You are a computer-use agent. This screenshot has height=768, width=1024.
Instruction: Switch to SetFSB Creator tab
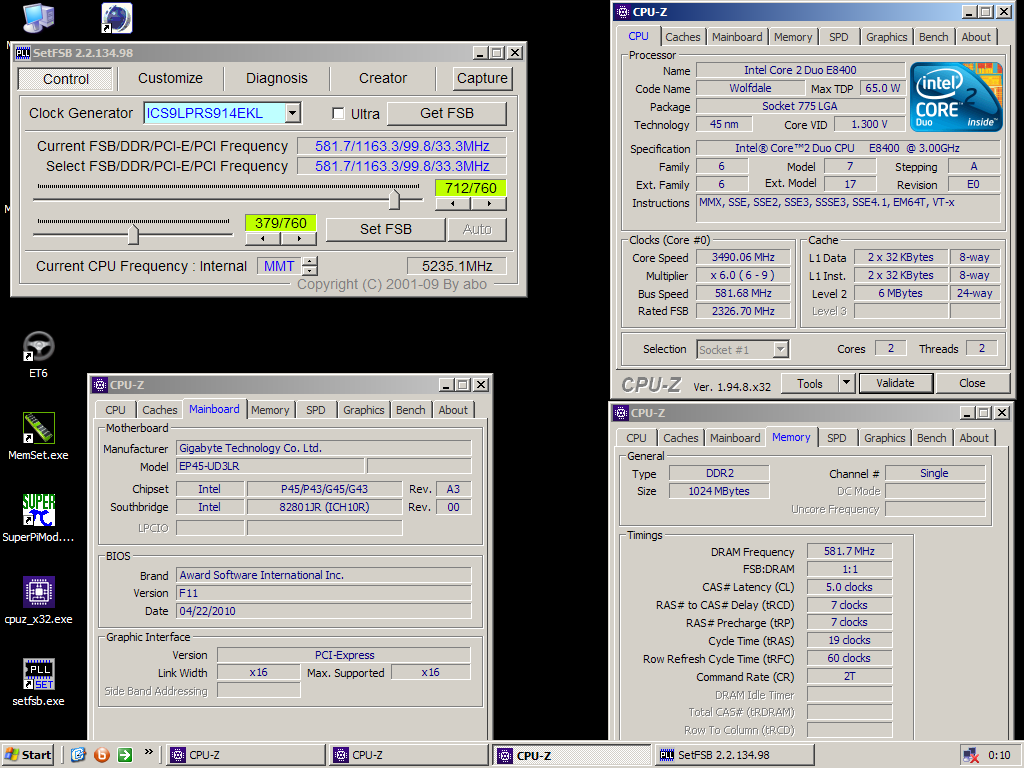click(383, 78)
